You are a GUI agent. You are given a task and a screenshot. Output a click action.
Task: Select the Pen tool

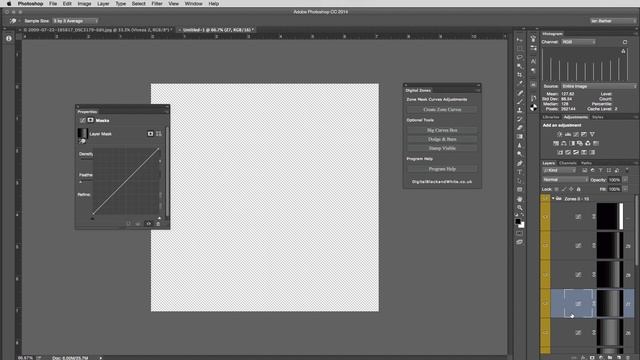(x=520, y=163)
